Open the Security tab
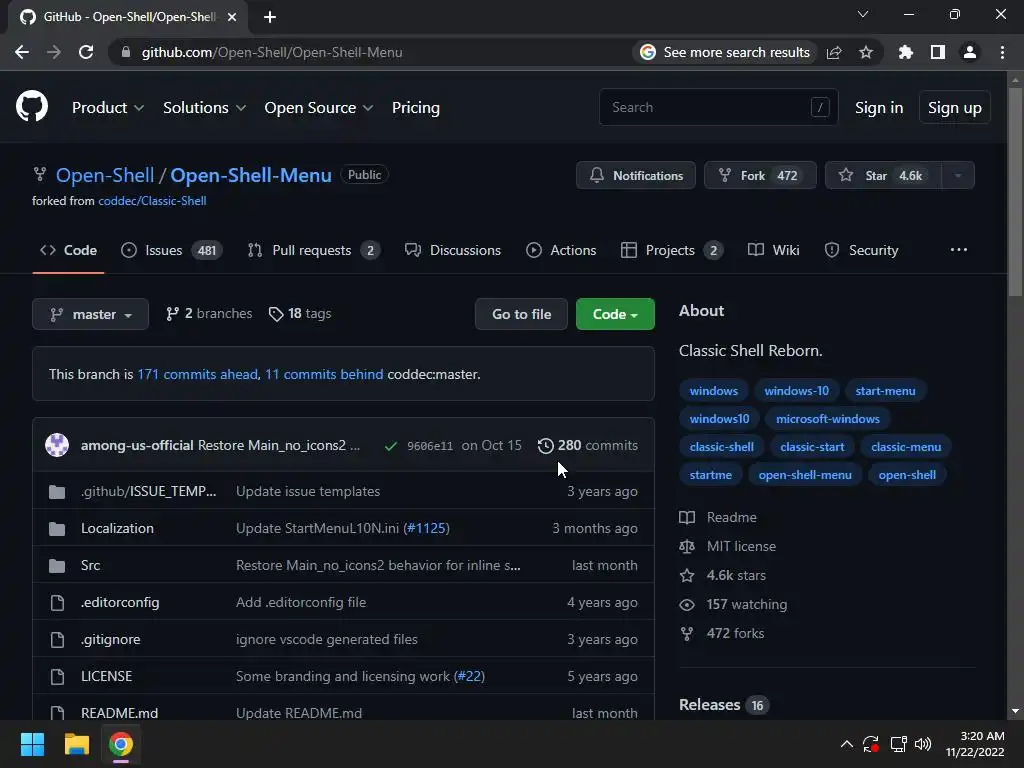 click(x=861, y=250)
